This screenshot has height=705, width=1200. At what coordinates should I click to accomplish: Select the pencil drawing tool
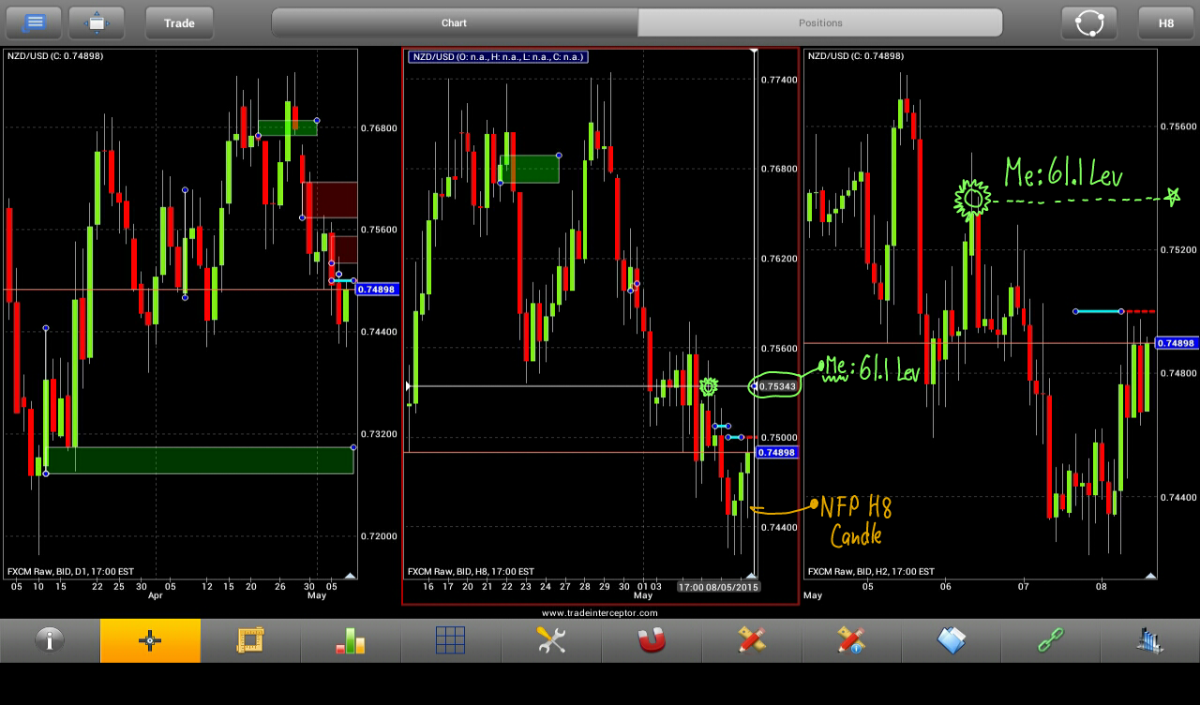pyautogui.click(x=751, y=640)
